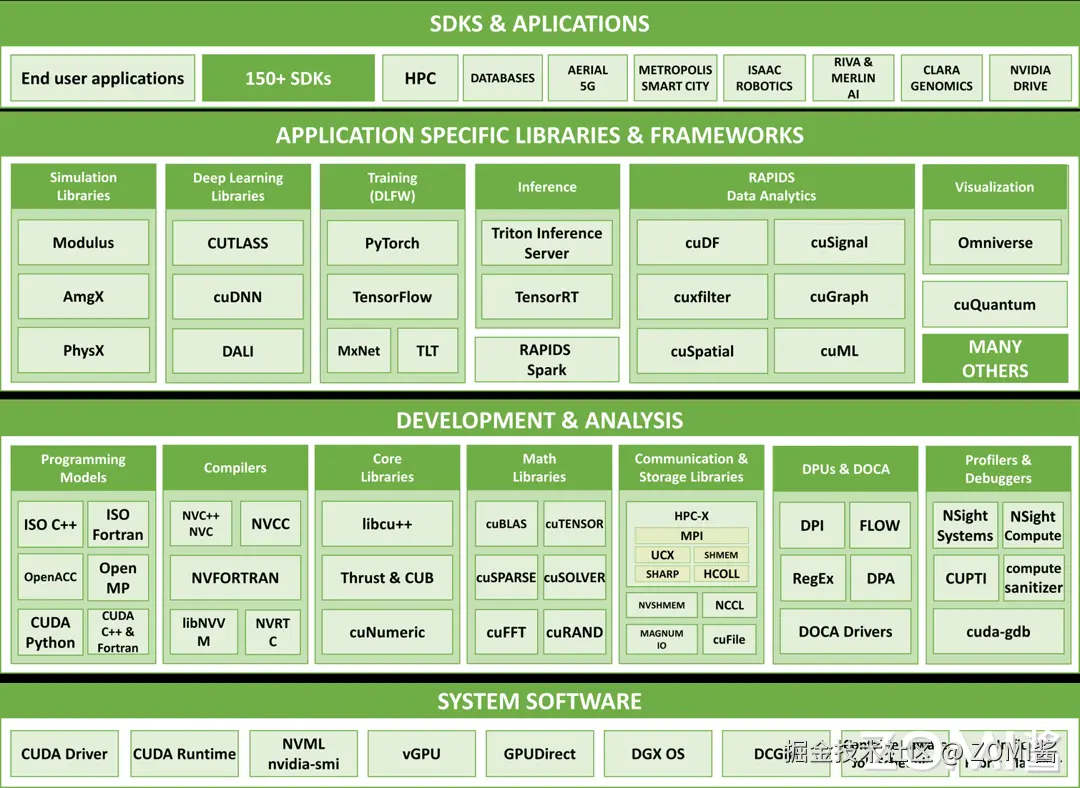This screenshot has height=788, width=1080.
Task: Expand the HPC-X group in Communication Libraries
Action: click(691, 516)
